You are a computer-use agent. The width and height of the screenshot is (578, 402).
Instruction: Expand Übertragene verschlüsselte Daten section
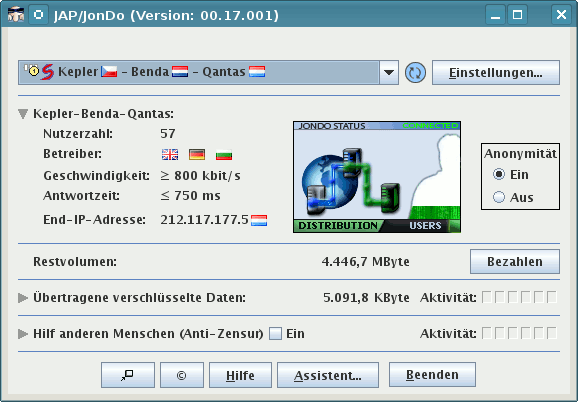click(23, 298)
